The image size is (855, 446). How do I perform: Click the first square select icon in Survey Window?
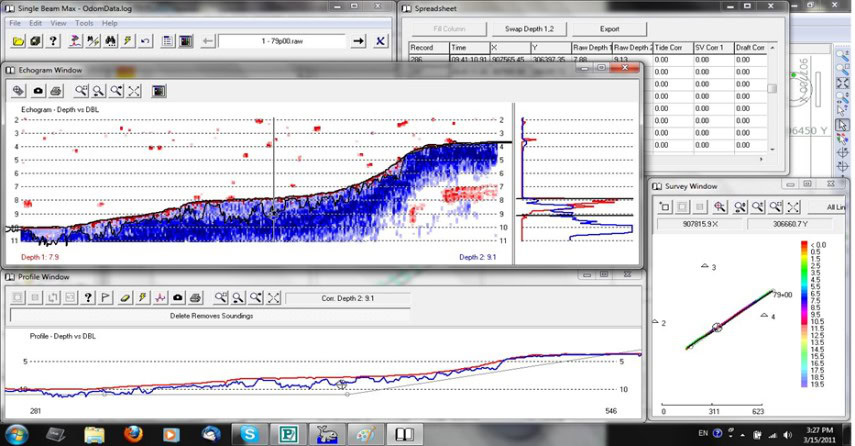coord(665,207)
